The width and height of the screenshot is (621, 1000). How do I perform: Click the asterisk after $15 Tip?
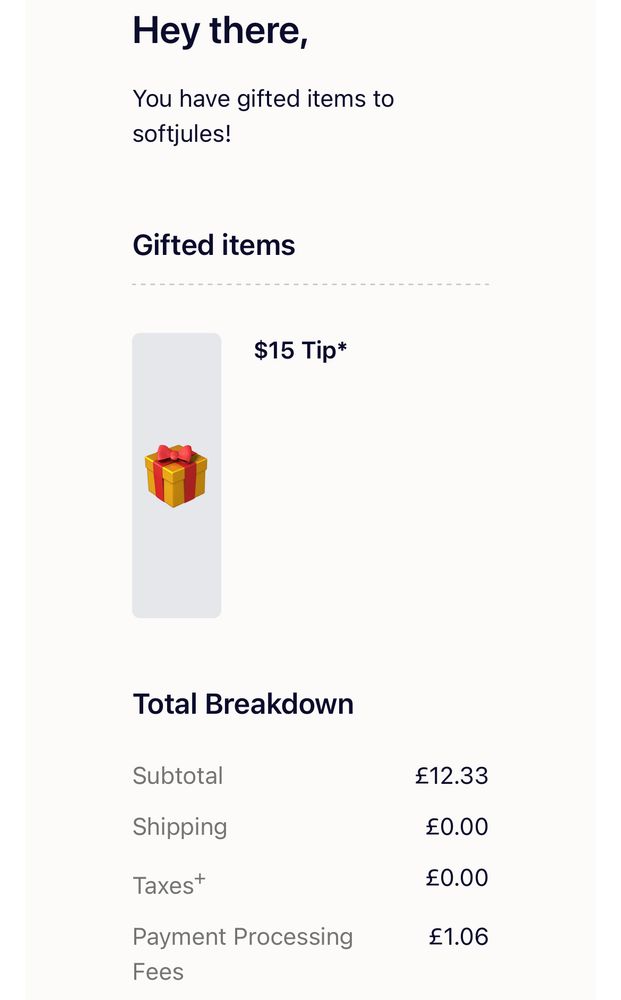click(x=342, y=346)
